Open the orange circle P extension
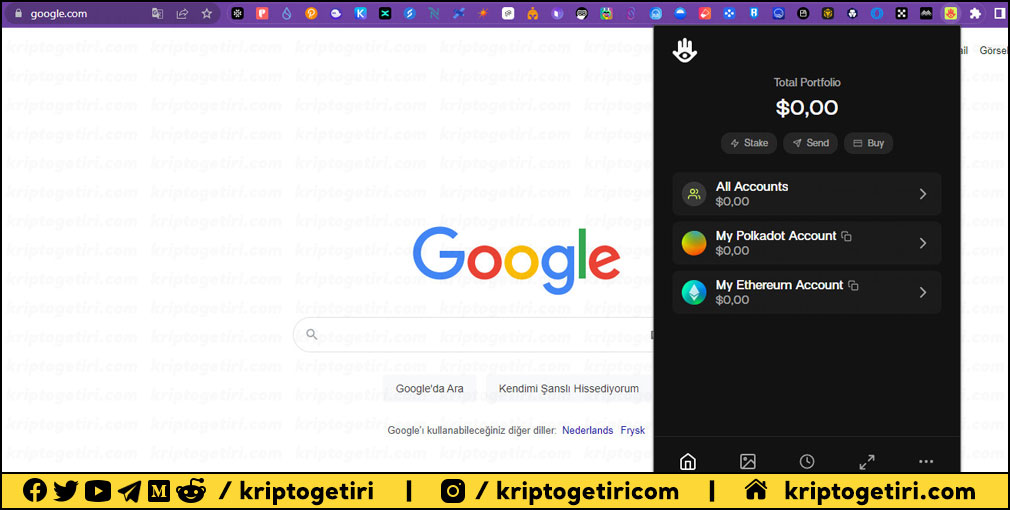1010x510 pixels. 311,13
